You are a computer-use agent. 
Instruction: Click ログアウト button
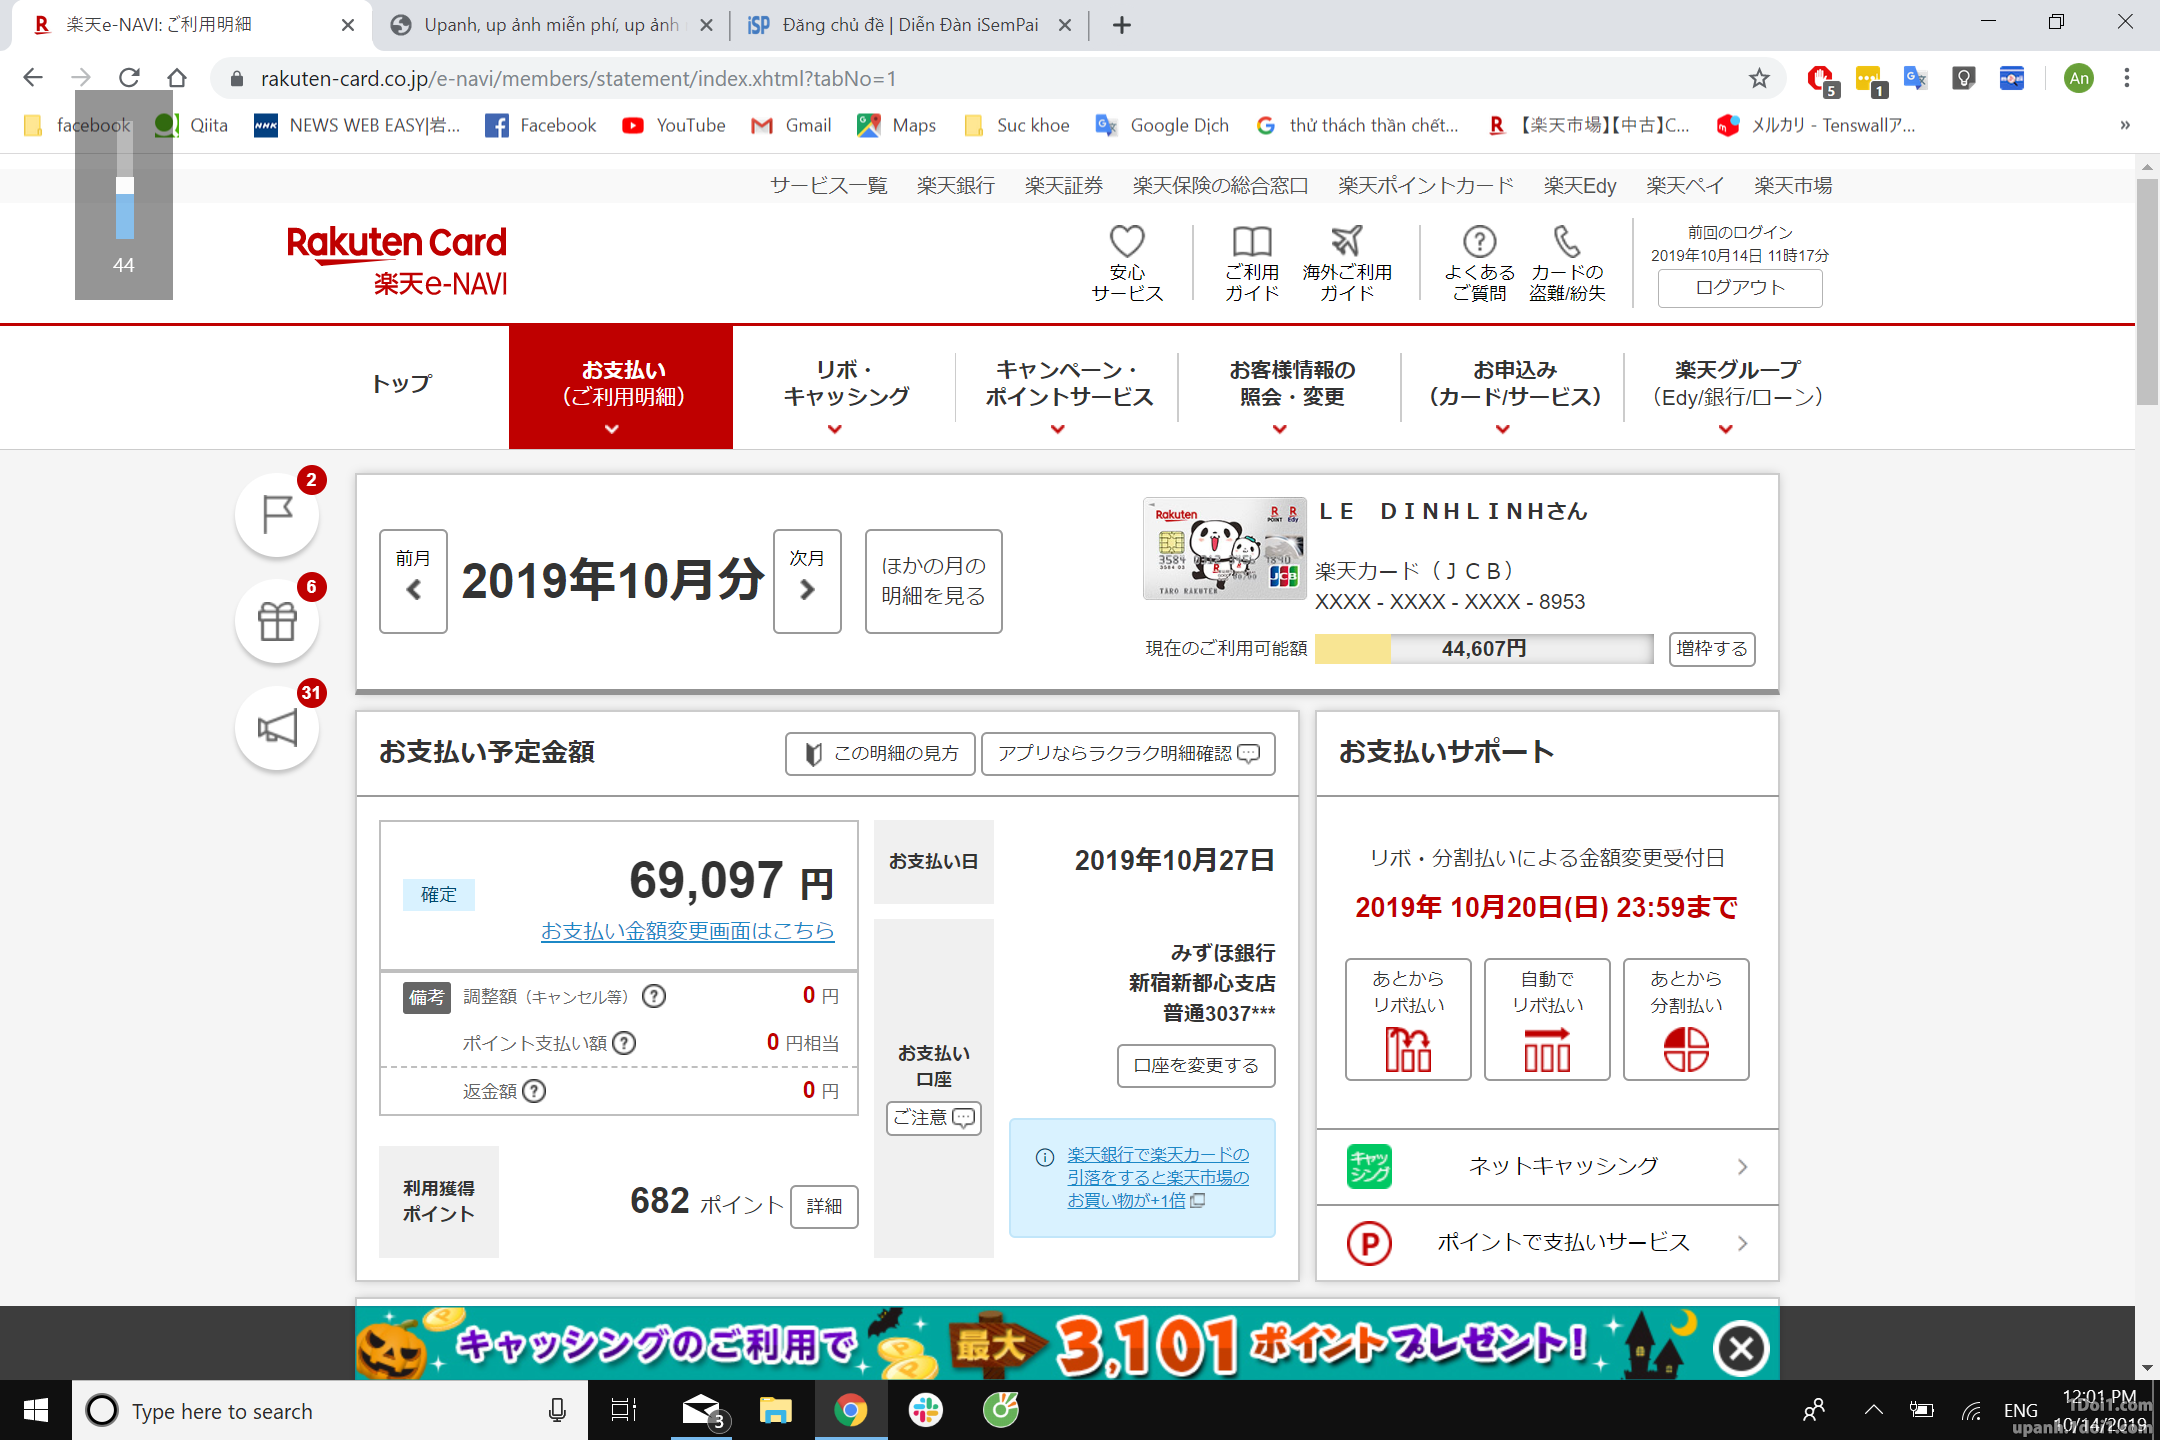pos(1740,288)
